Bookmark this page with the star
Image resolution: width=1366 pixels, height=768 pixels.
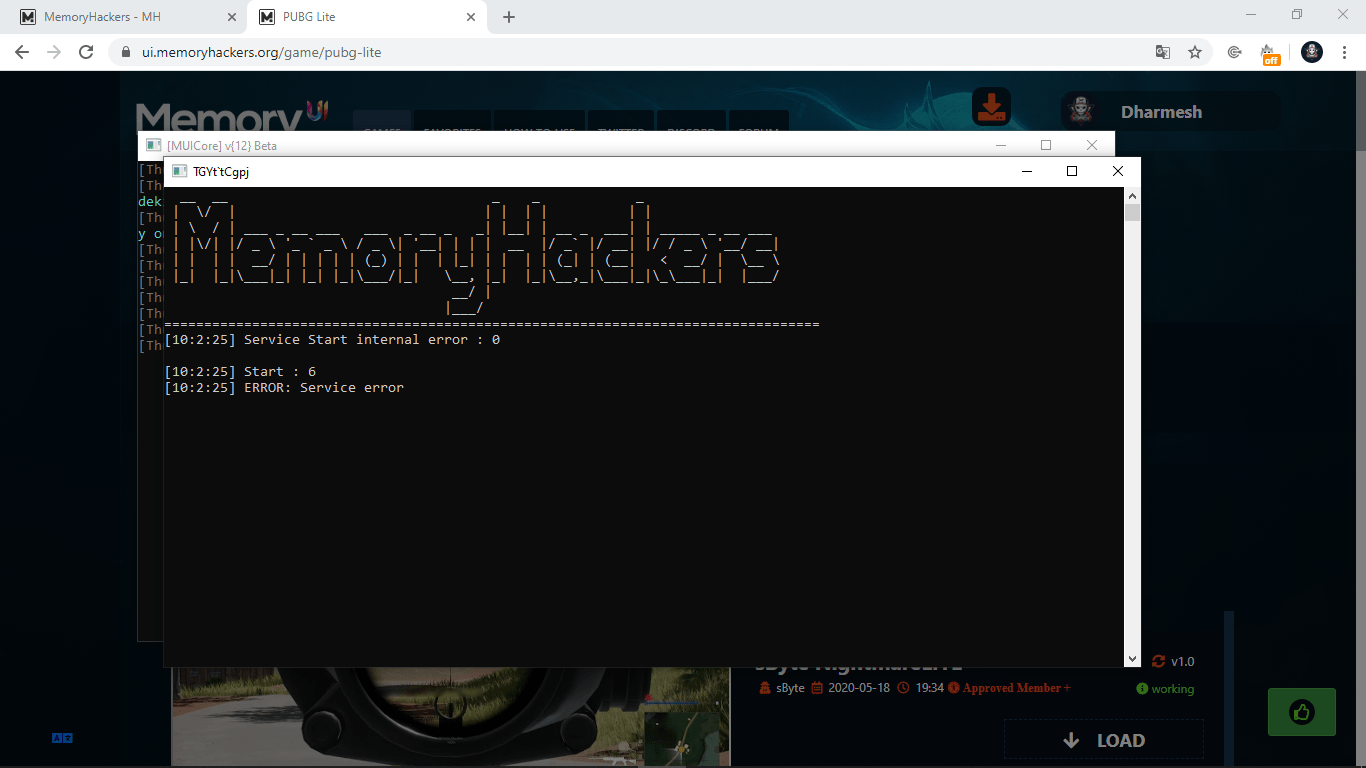point(1194,52)
